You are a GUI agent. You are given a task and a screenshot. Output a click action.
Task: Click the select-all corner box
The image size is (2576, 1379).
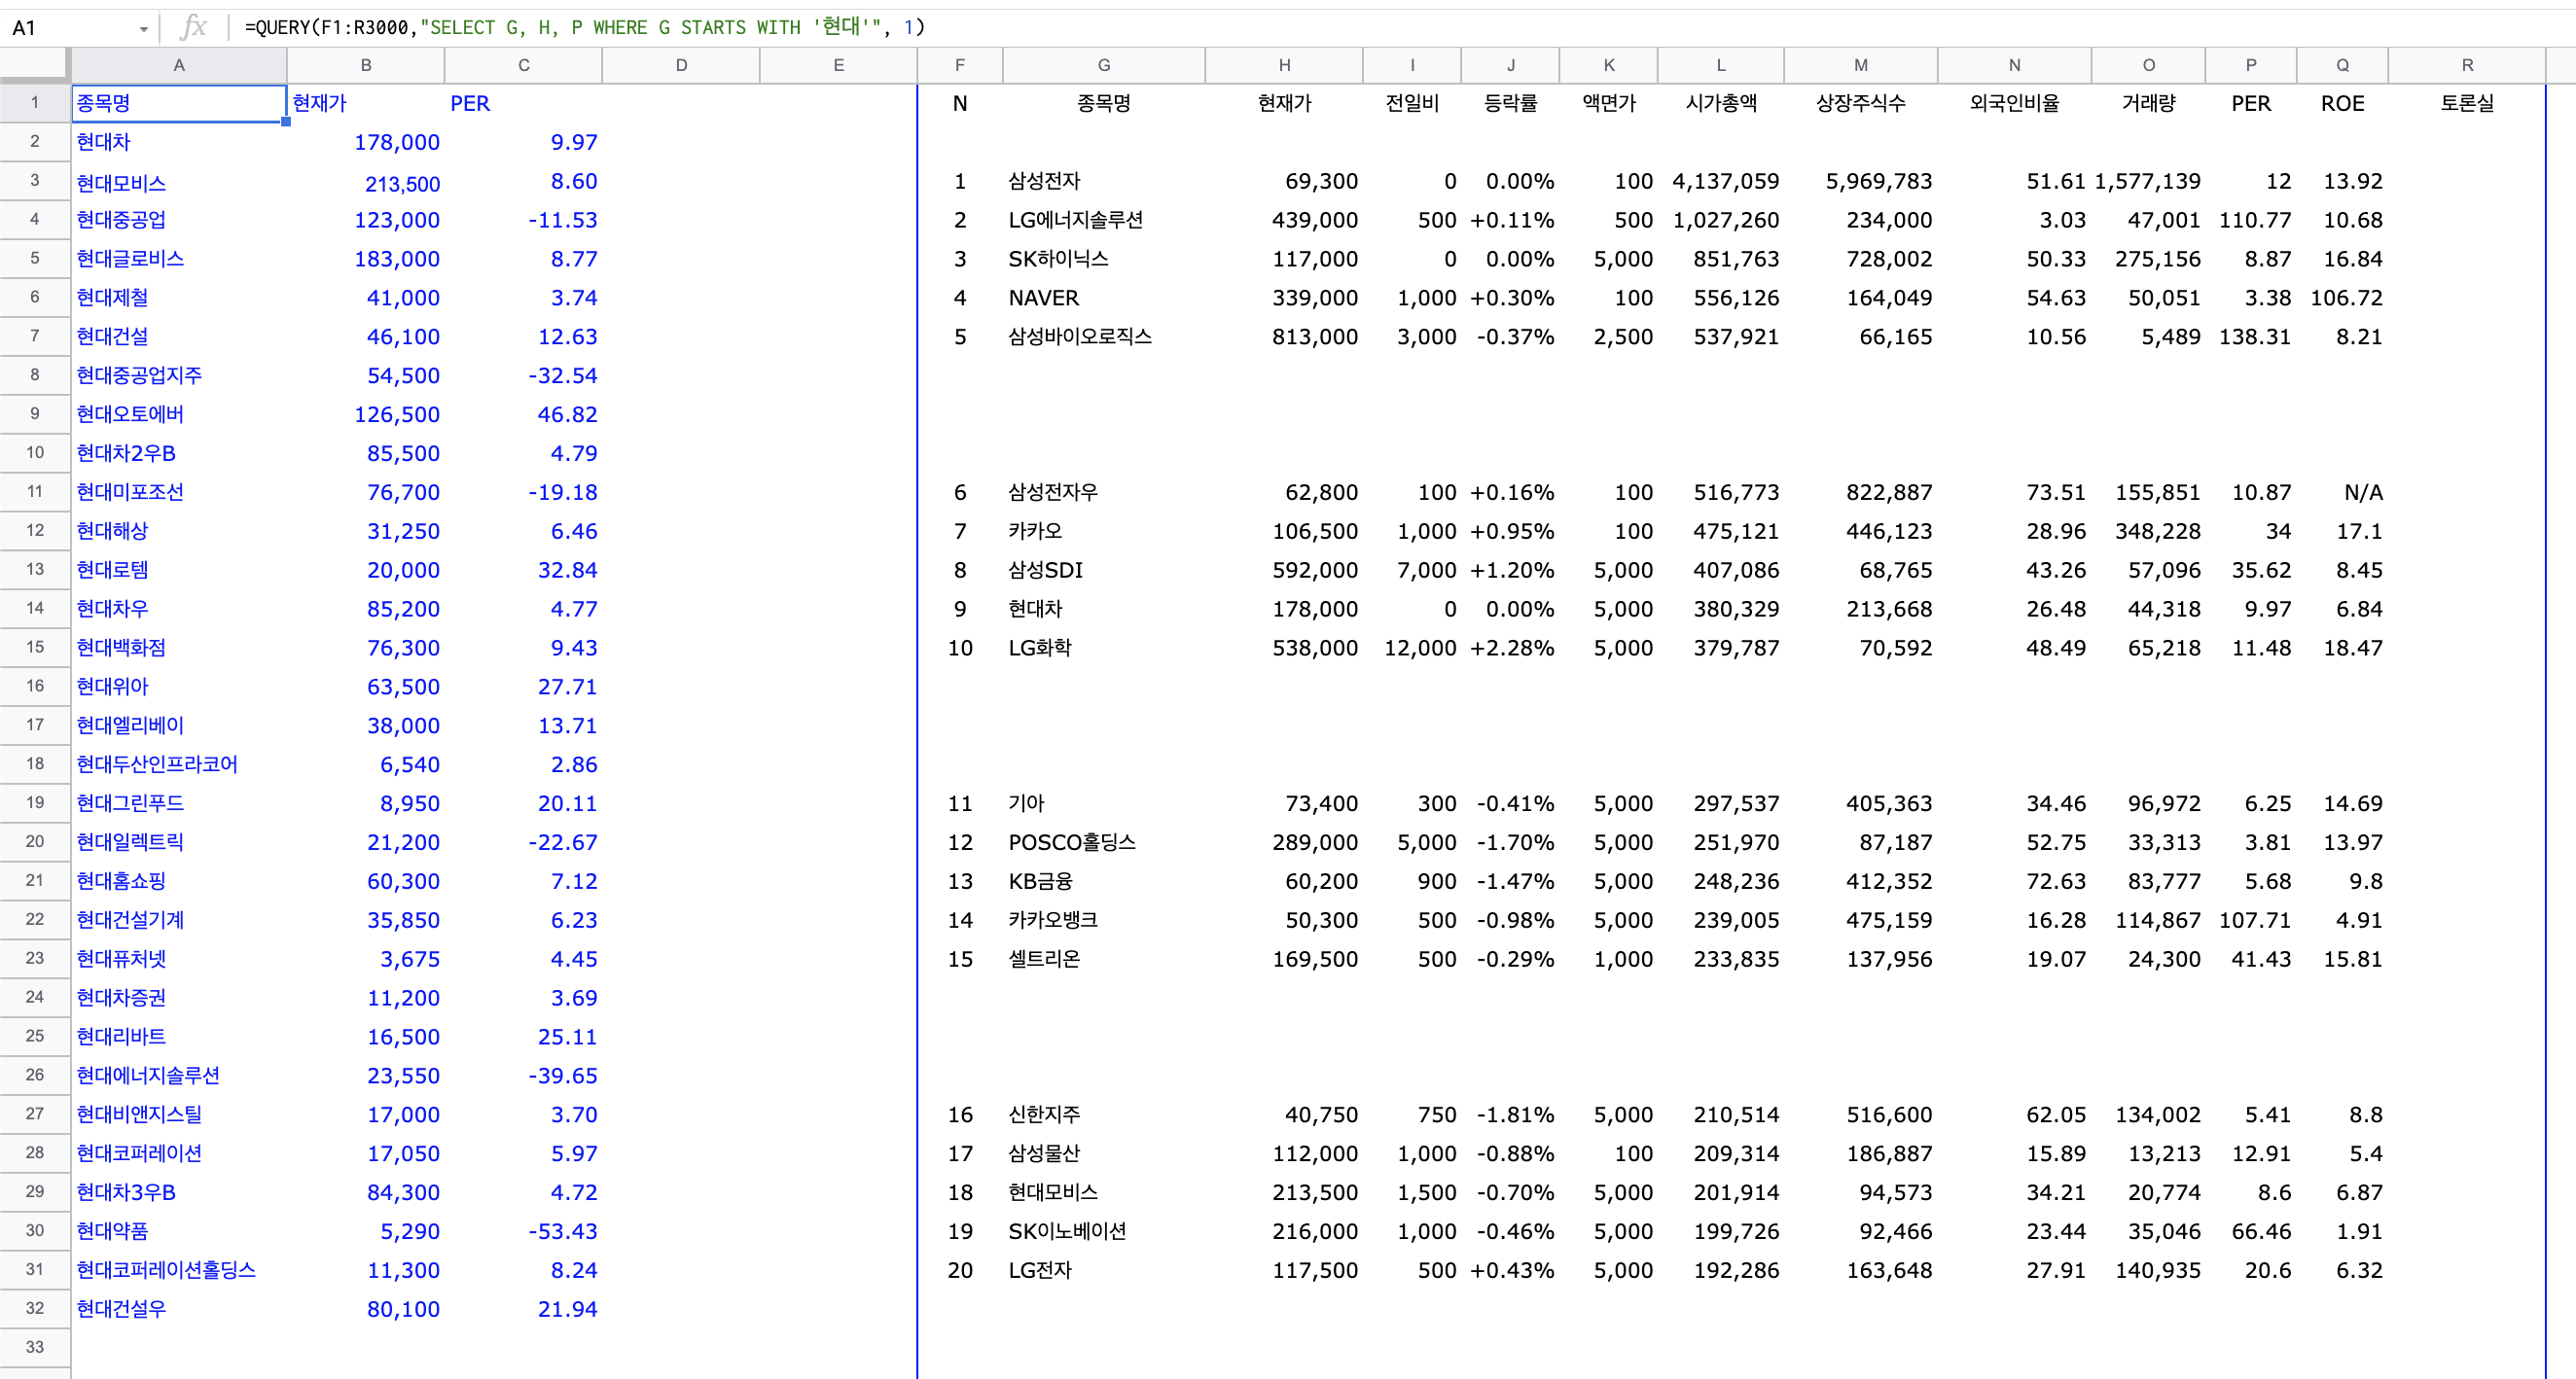(x=34, y=65)
